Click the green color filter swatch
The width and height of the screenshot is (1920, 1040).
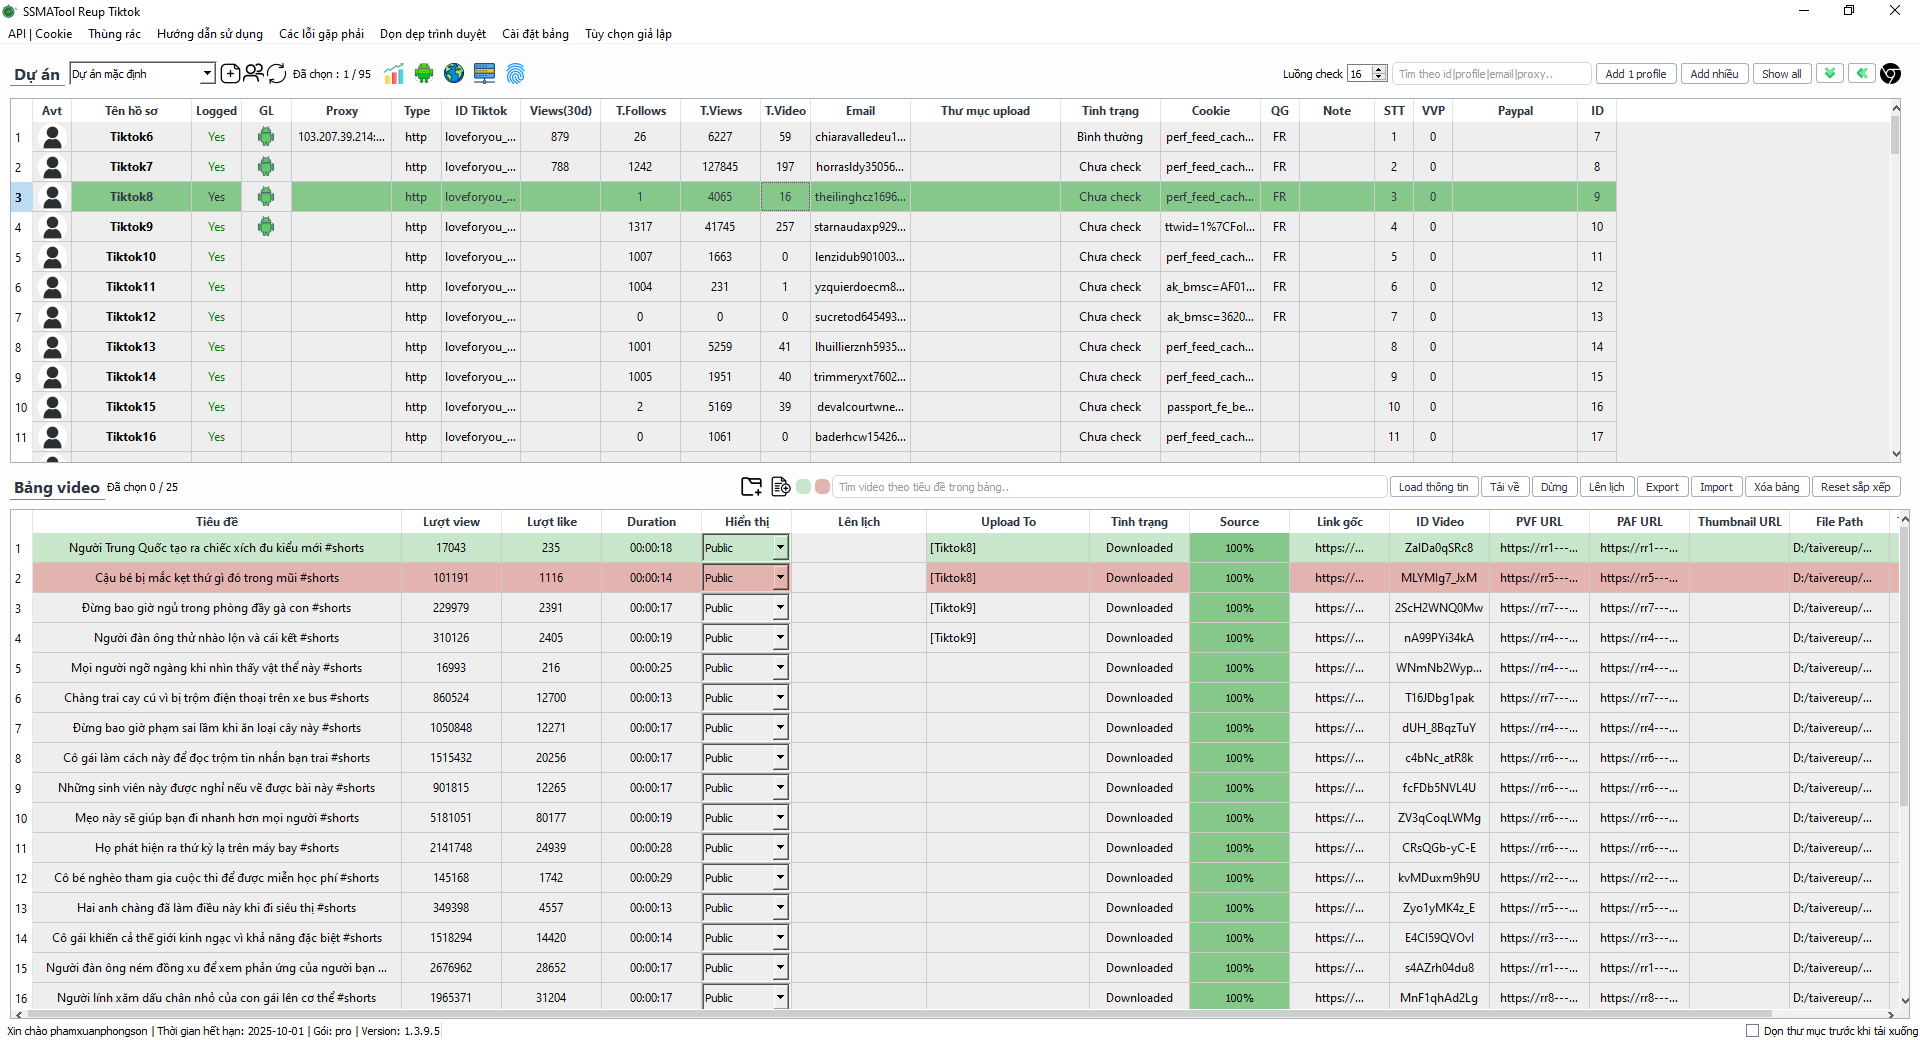tap(803, 487)
